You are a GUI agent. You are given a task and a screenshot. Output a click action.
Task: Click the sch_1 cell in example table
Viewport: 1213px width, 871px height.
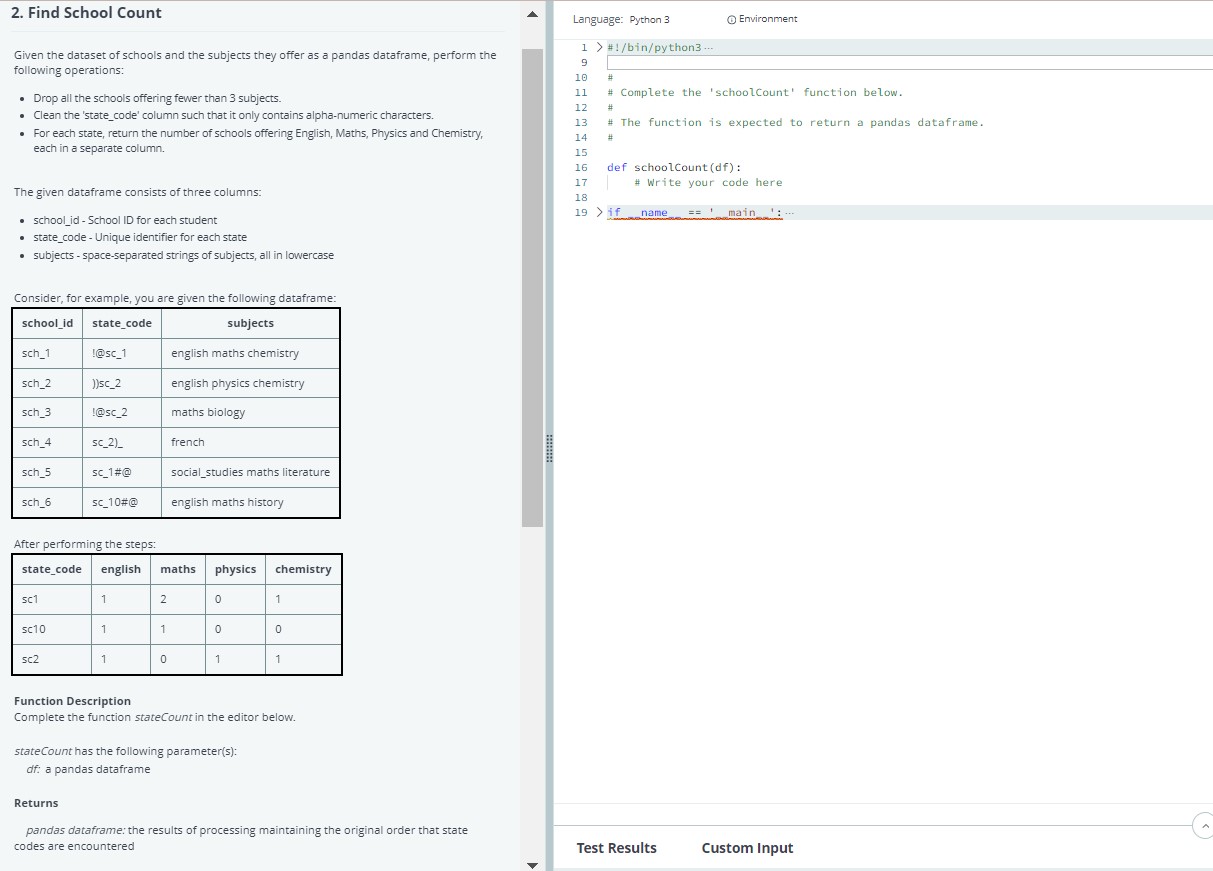[37, 353]
